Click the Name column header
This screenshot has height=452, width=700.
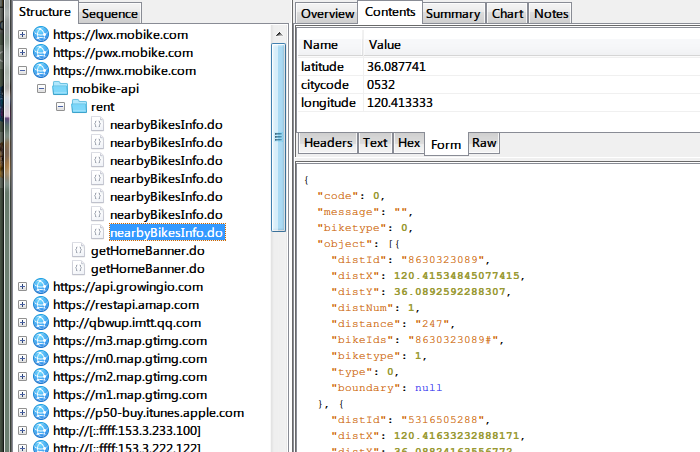click(330, 45)
